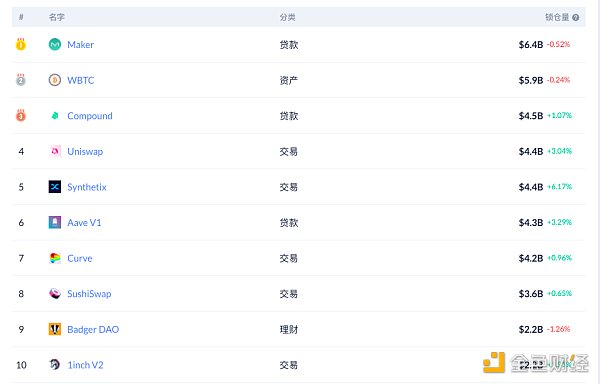Click the help question mark beside 锁仓量
The image size is (600, 384).
pyautogui.click(x=576, y=17)
